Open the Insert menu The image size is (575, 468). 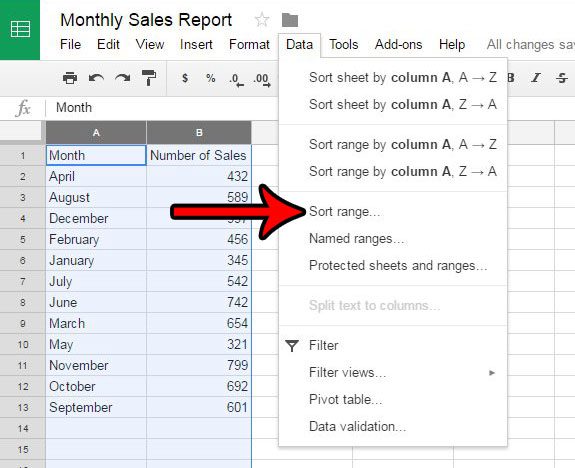click(x=196, y=44)
